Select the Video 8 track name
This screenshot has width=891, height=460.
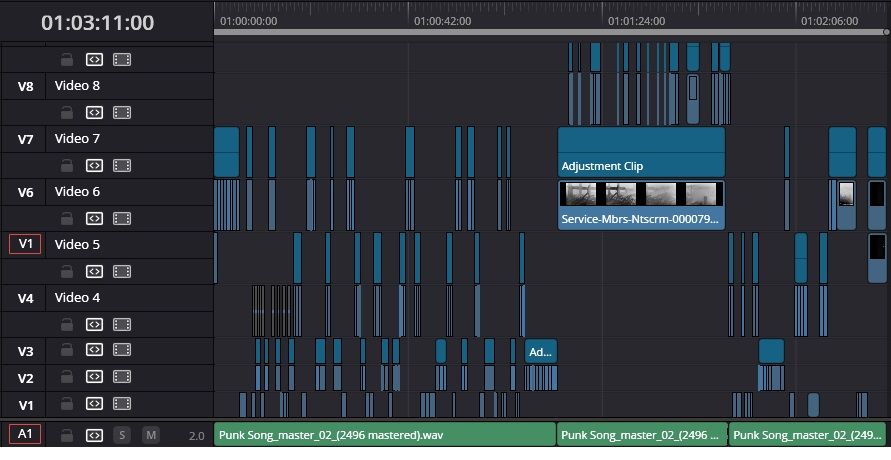[x=77, y=86]
